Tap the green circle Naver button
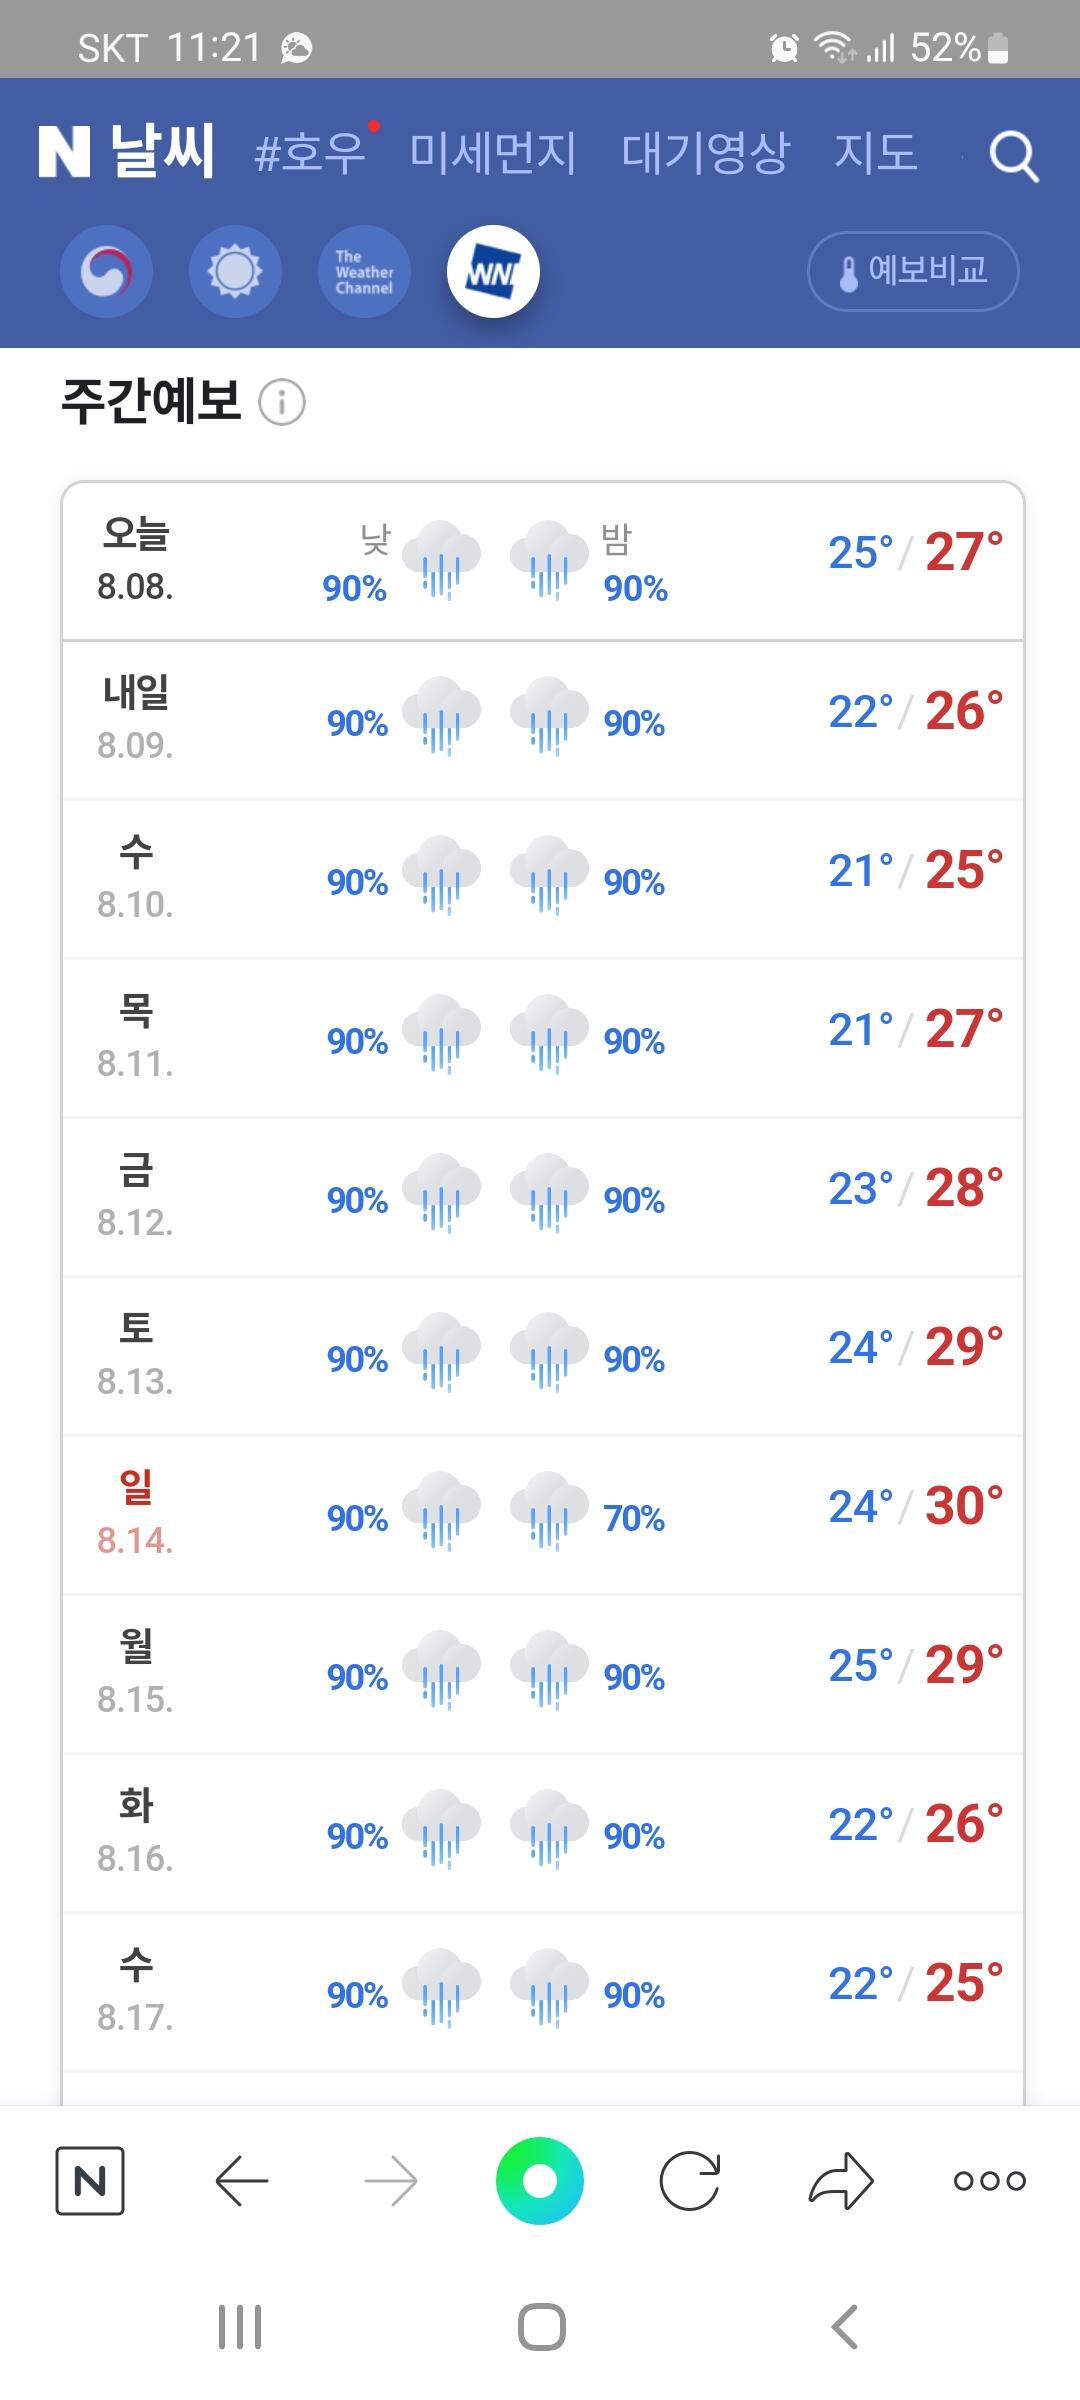This screenshot has width=1080, height=2400. pos(540,2180)
